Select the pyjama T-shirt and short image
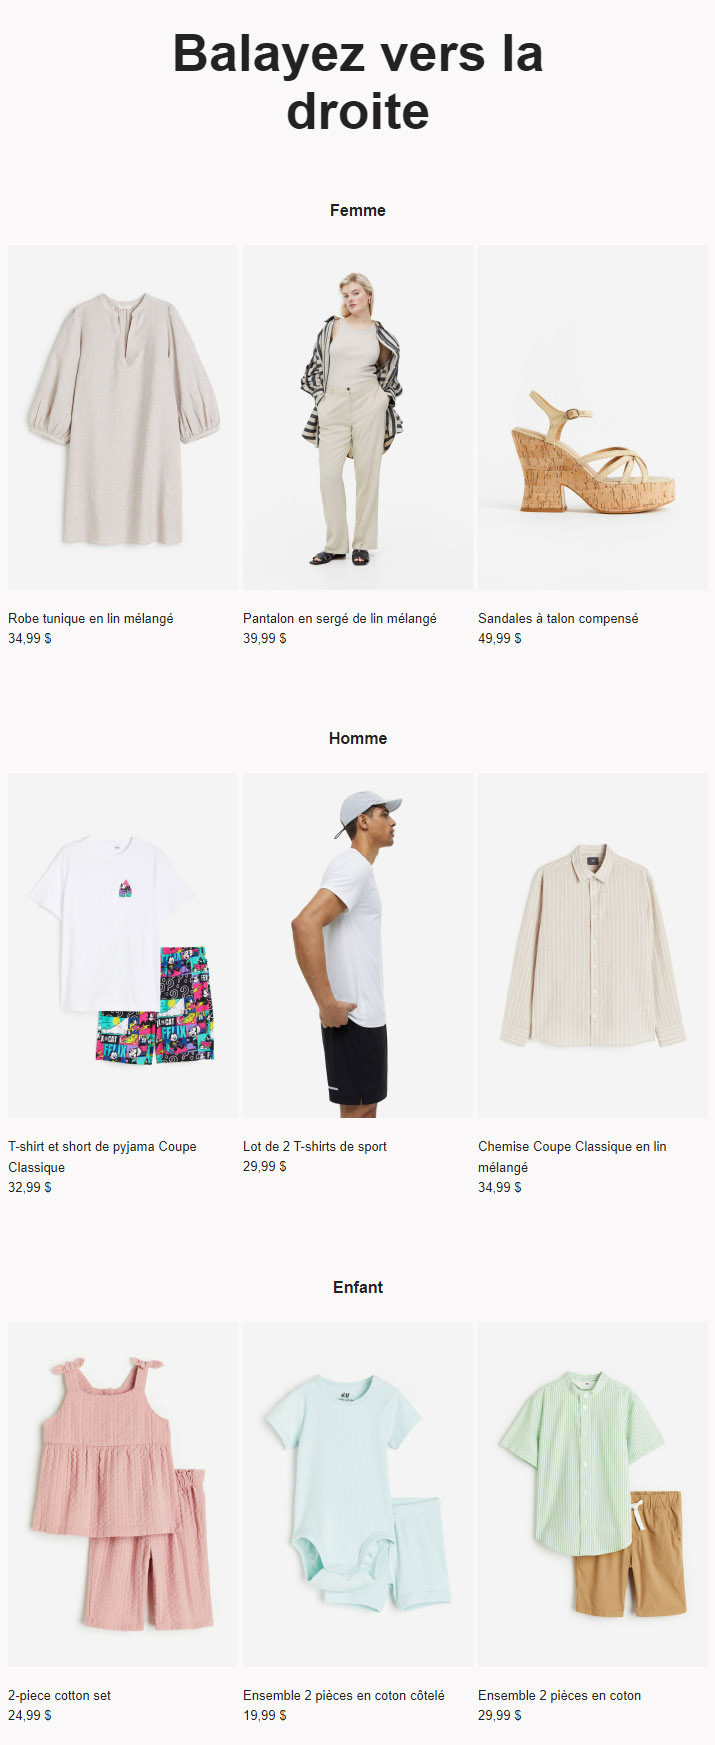Screen dimensions: 715x1745 point(123,945)
